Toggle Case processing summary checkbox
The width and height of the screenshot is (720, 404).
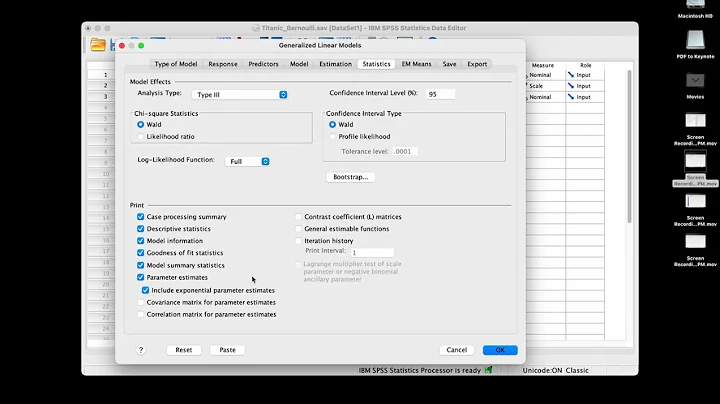tap(141, 217)
